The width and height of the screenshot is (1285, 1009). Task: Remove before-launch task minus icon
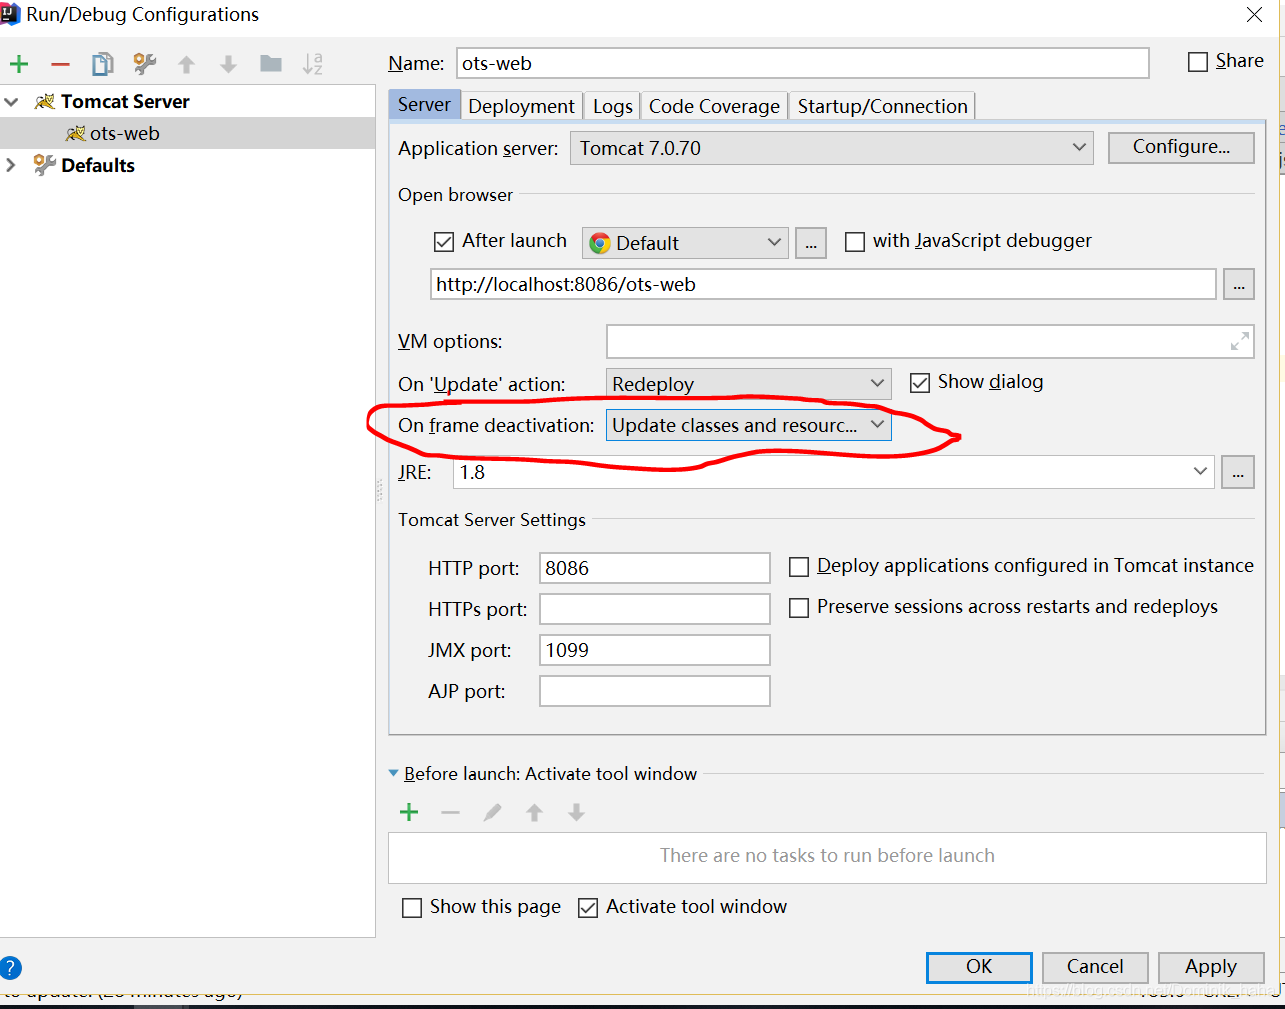(450, 812)
